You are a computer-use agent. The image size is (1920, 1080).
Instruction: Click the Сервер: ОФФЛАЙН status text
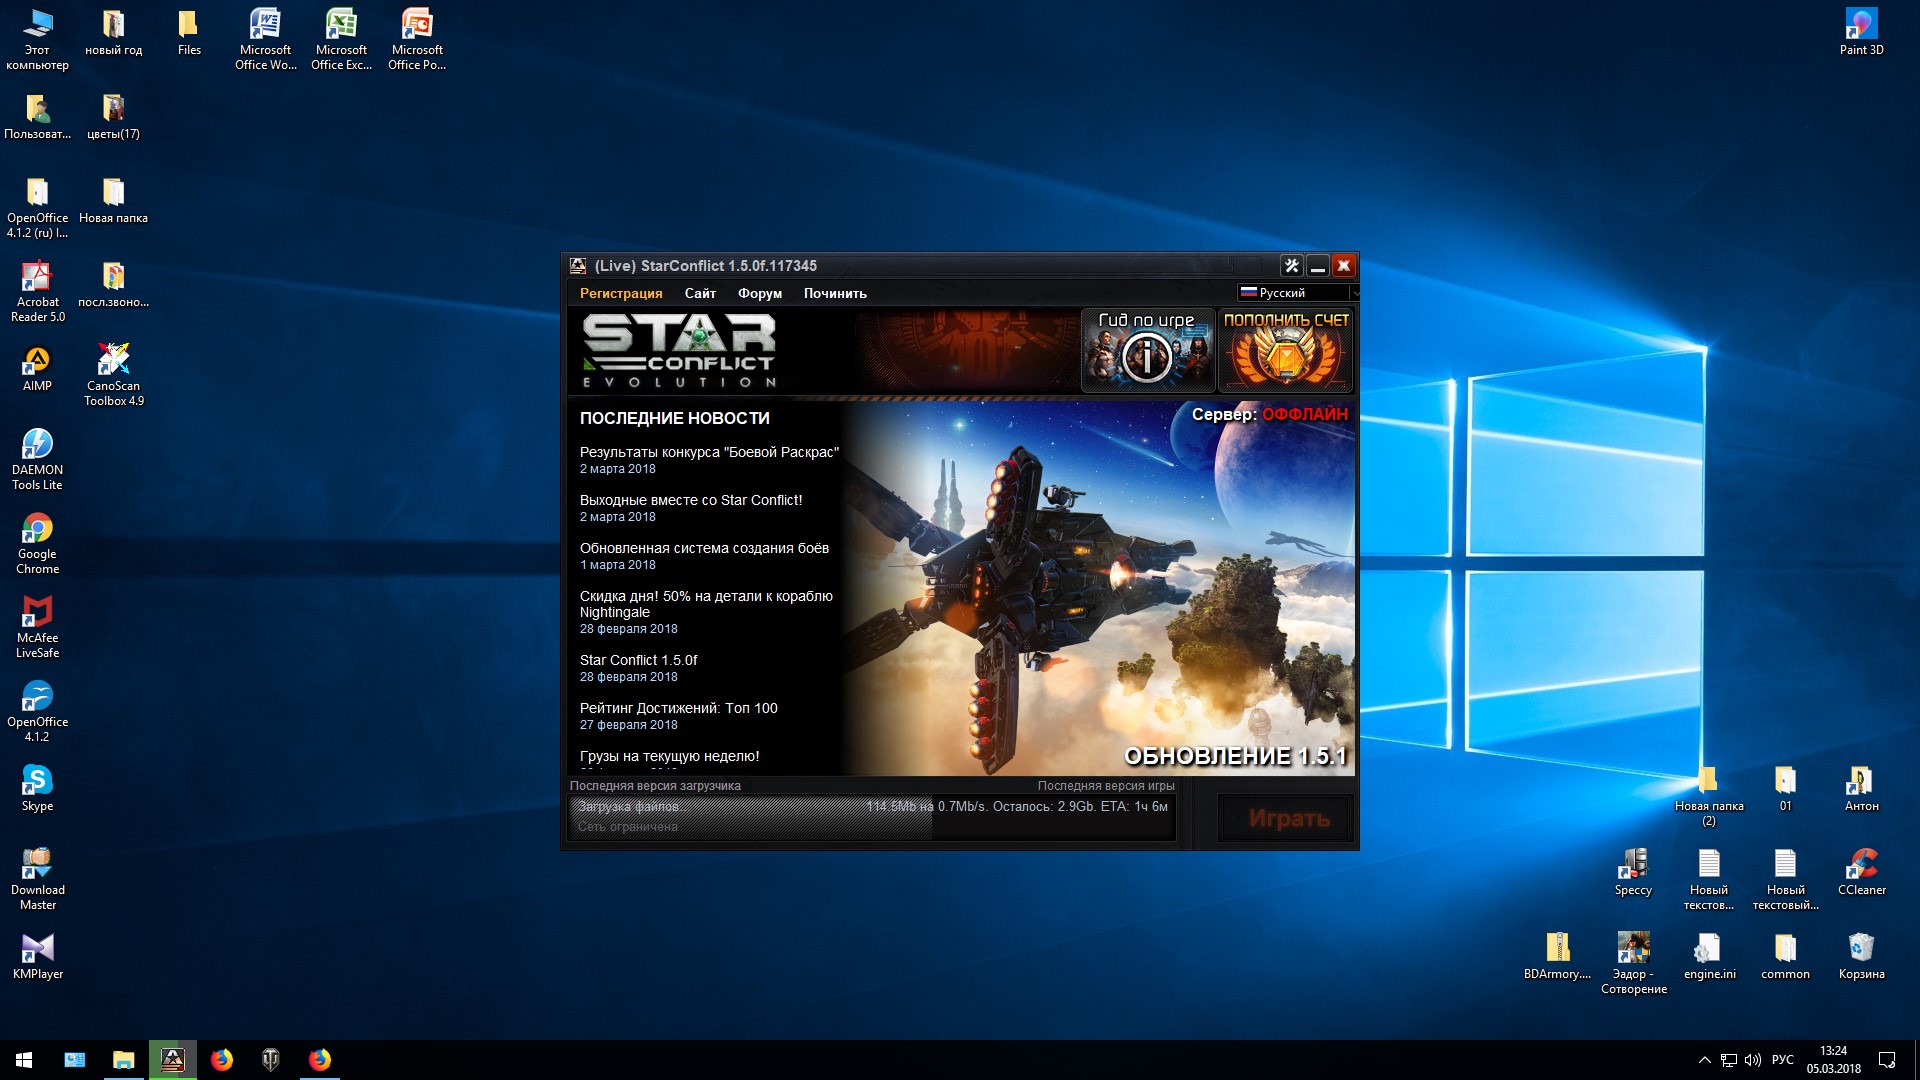coord(1269,414)
